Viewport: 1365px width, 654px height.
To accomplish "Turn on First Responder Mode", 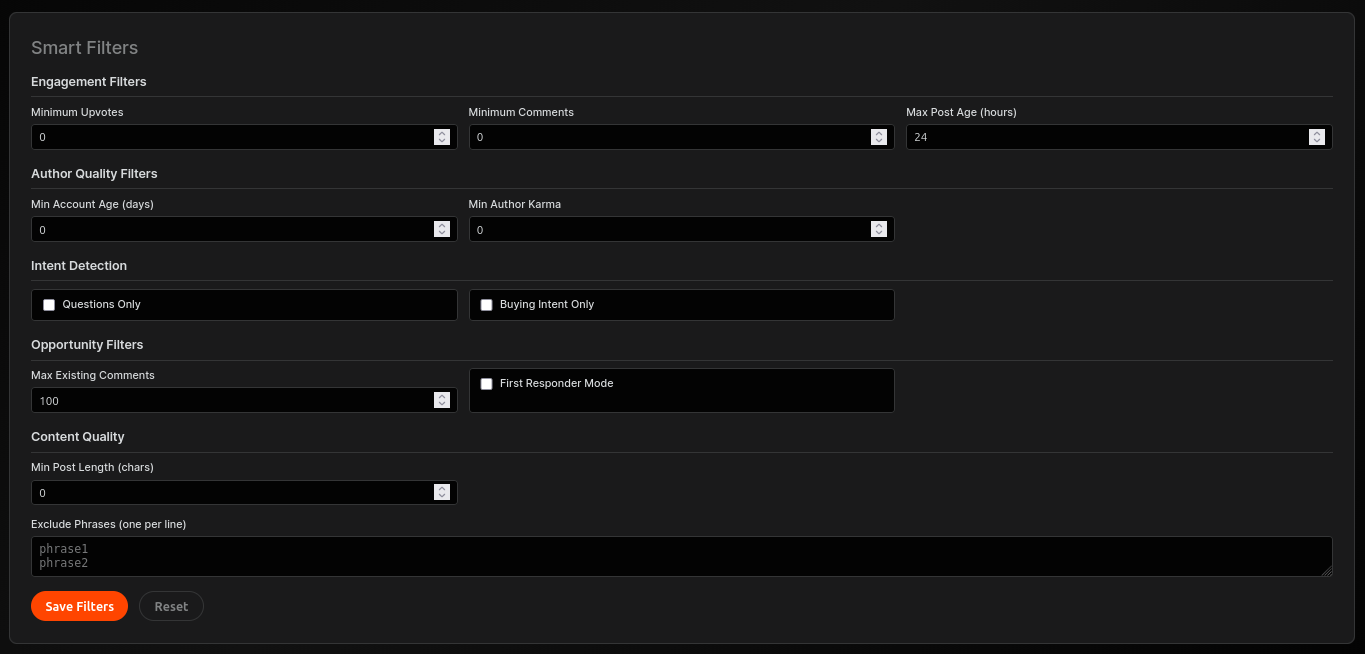I will [x=487, y=384].
